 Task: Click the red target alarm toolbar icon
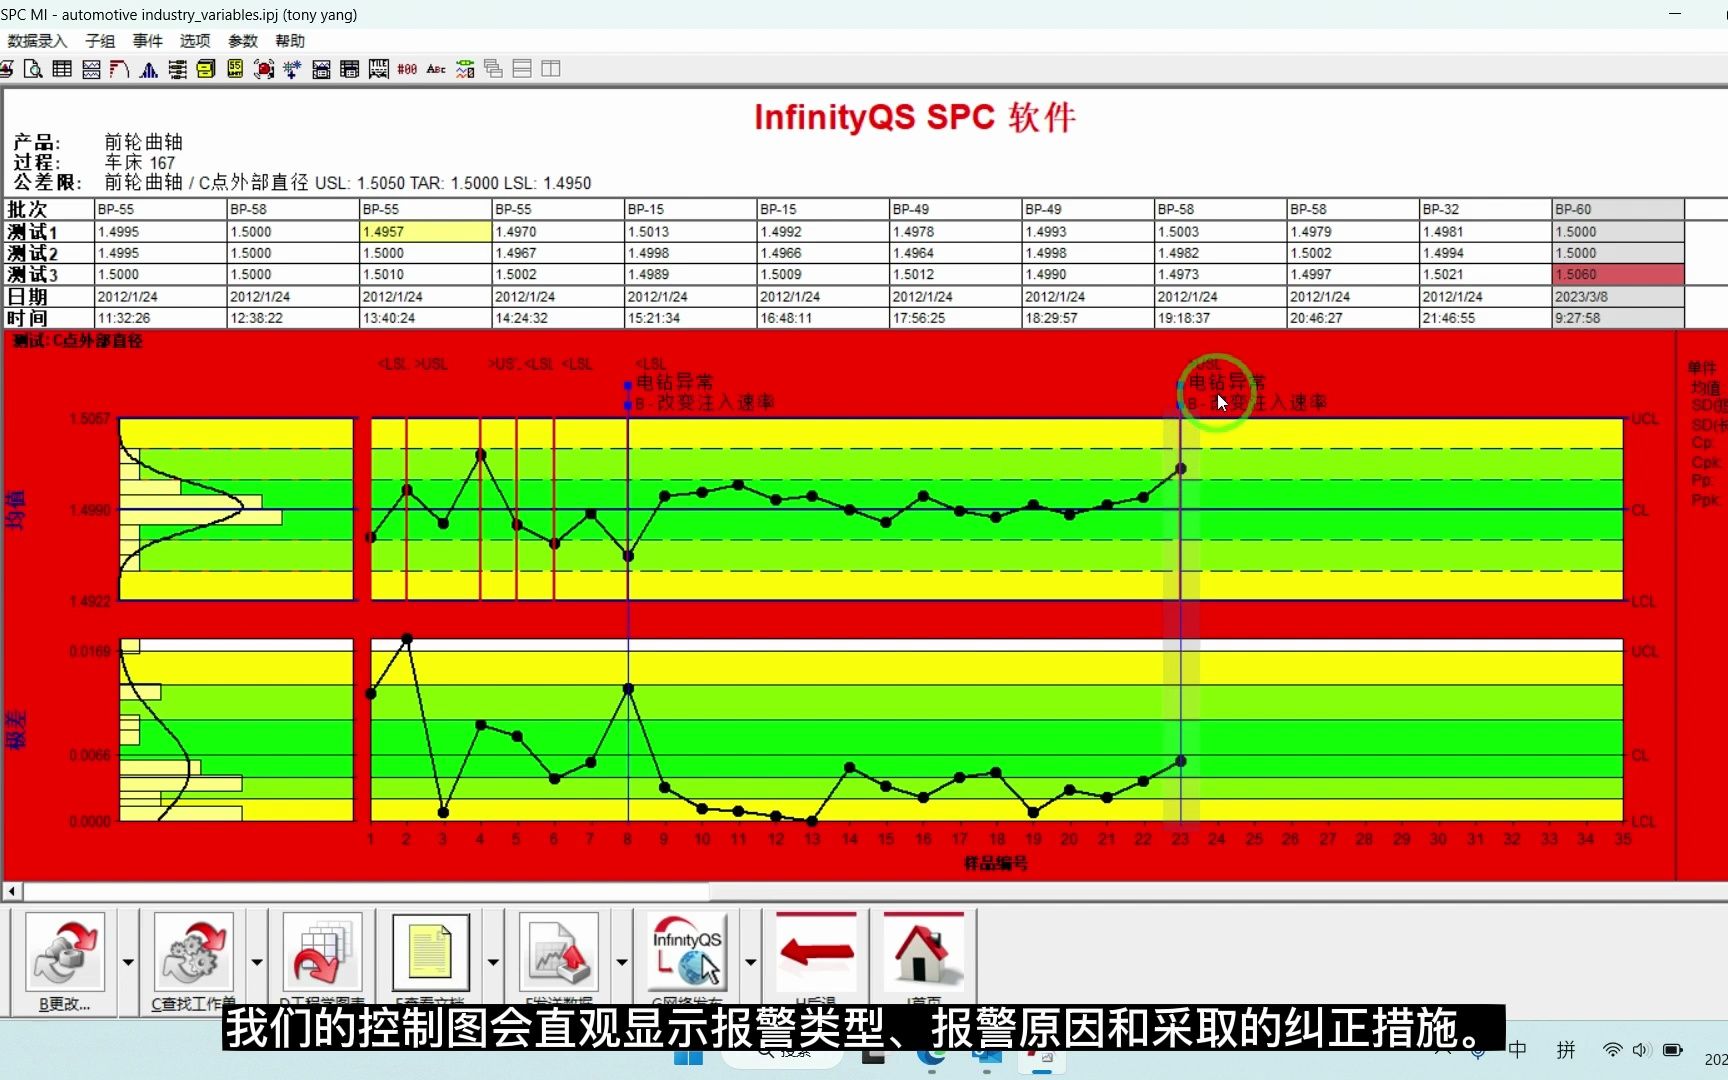(x=264, y=69)
